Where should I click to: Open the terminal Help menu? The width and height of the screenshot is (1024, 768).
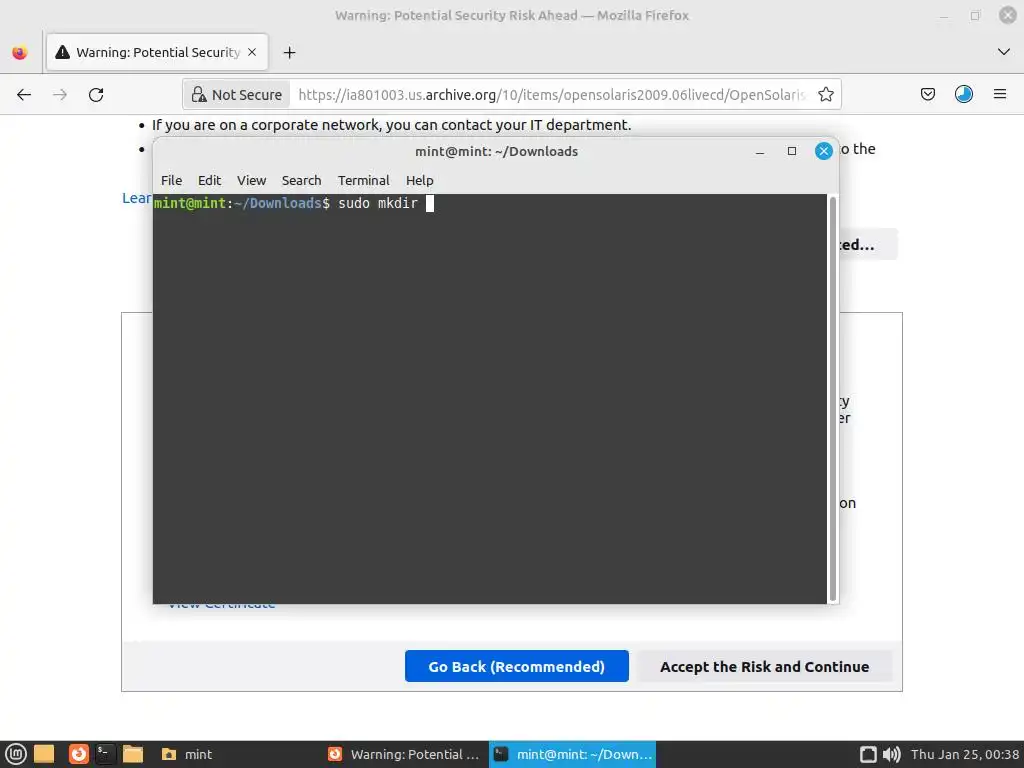pyautogui.click(x=419, y=180)
